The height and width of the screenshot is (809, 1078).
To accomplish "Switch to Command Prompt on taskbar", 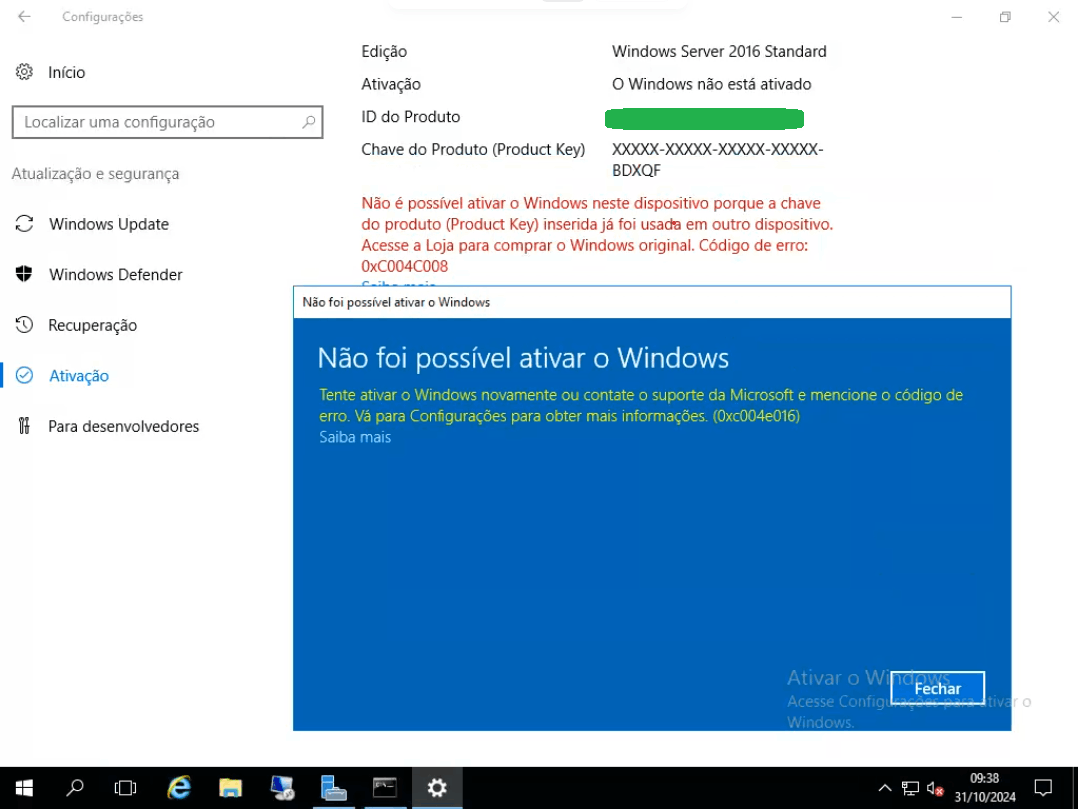I will [x=385, y=788].
